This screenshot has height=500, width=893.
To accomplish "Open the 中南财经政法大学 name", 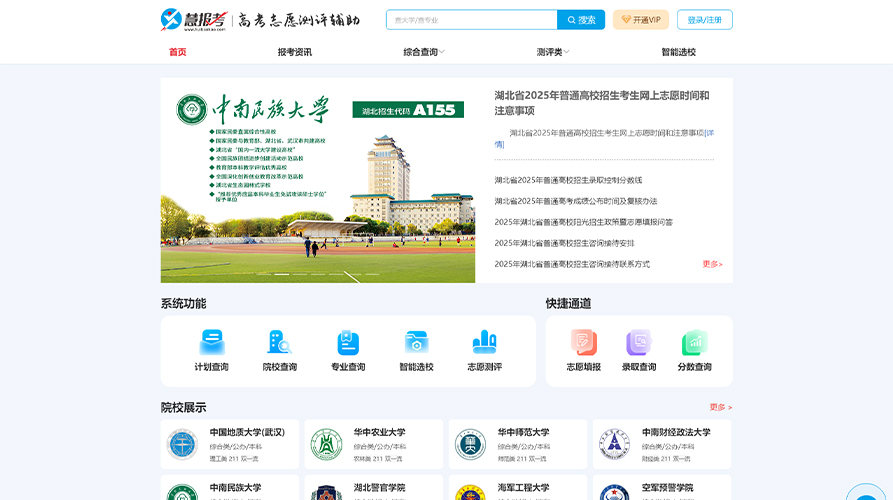I will (x=676, y=432).
